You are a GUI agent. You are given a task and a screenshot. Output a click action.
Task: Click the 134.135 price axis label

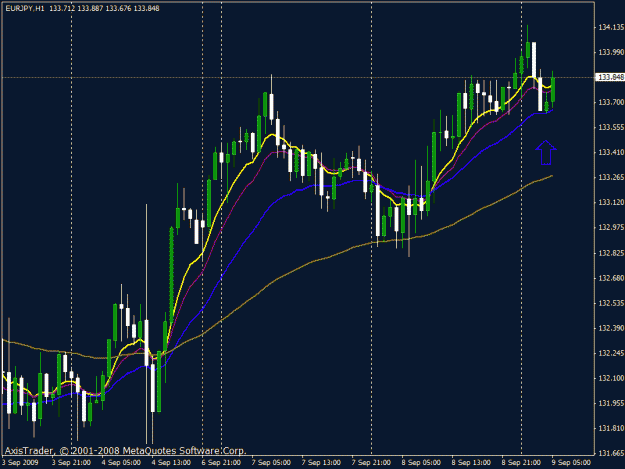click(611, 27)
